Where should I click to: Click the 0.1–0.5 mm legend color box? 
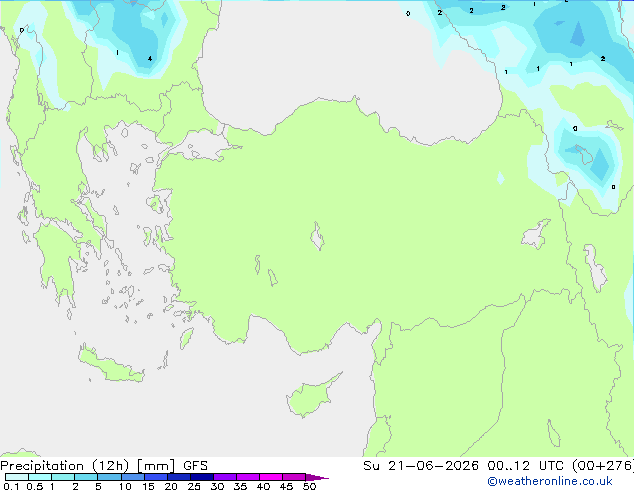17,477
